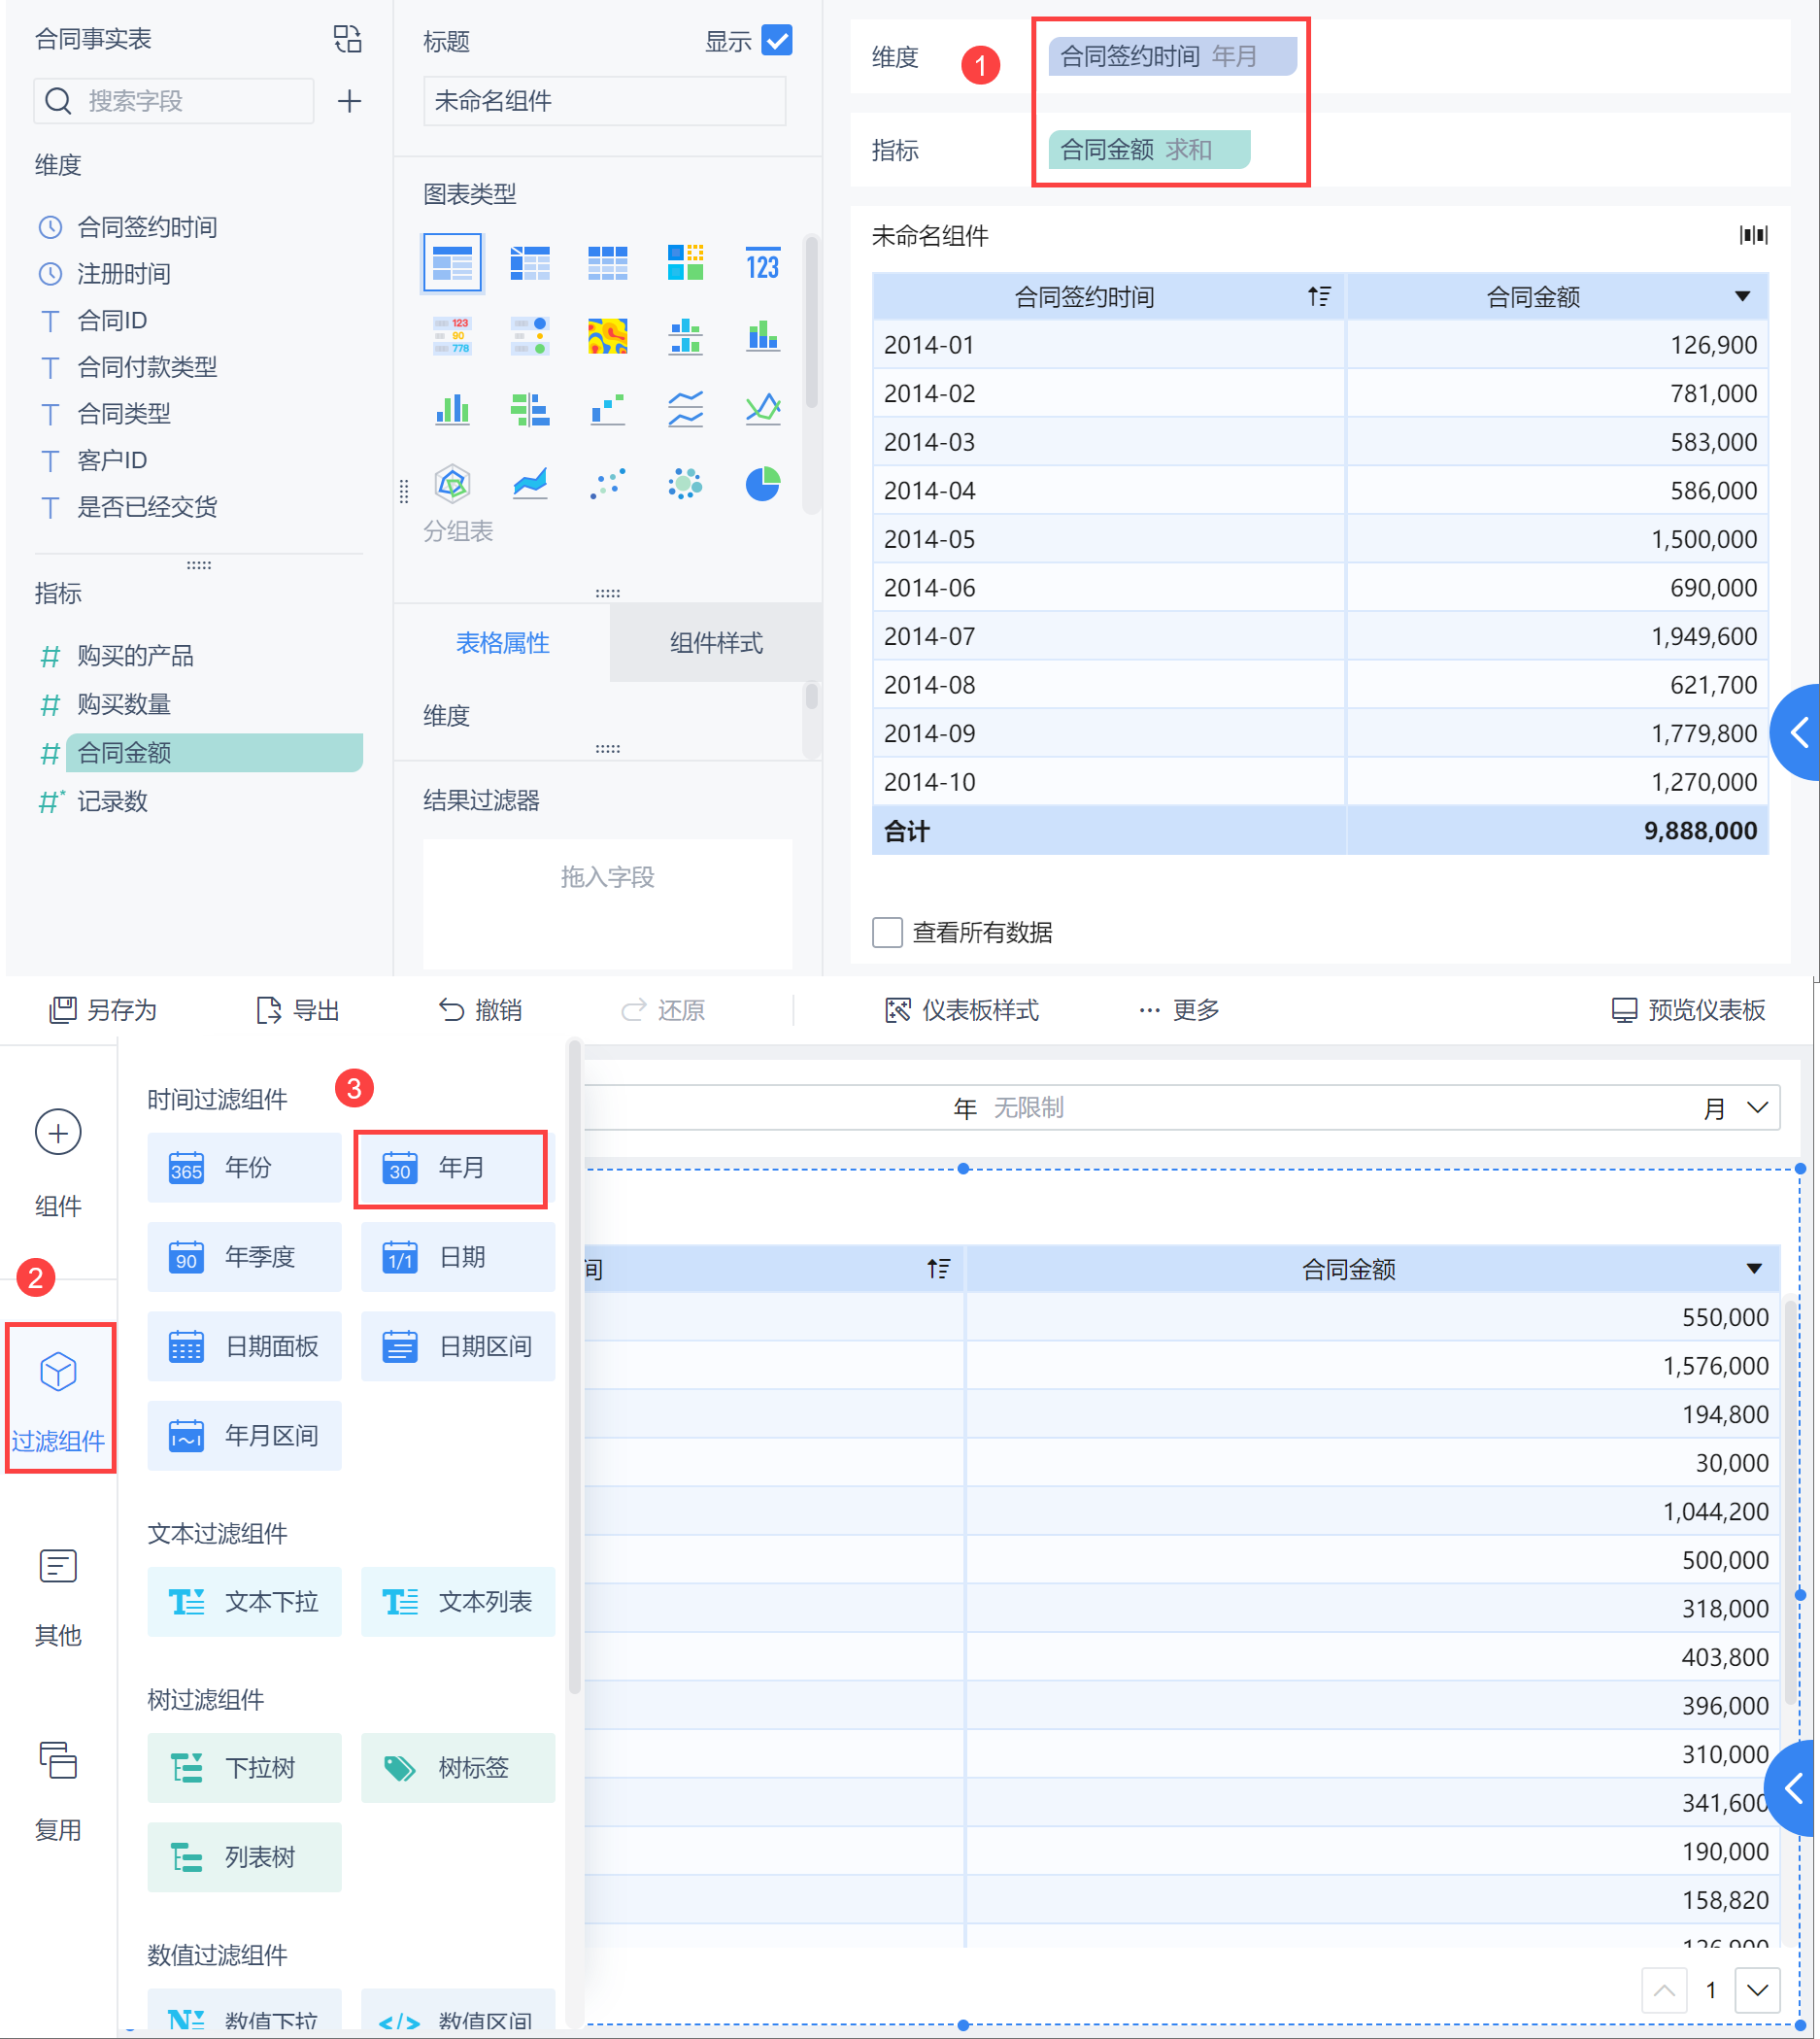Open the 合同金额 column dropdown in the lower table
This screenshot has height=2039, width=1820.
click(1754, 1269)
